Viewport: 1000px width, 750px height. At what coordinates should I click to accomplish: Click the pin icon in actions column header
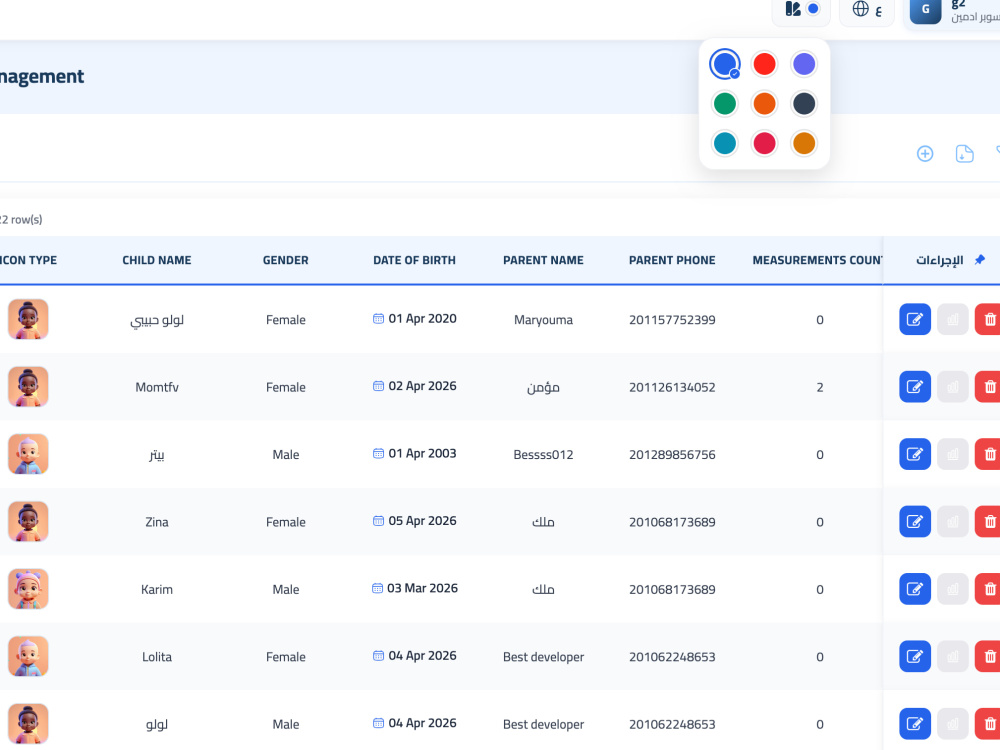point(980,260)
